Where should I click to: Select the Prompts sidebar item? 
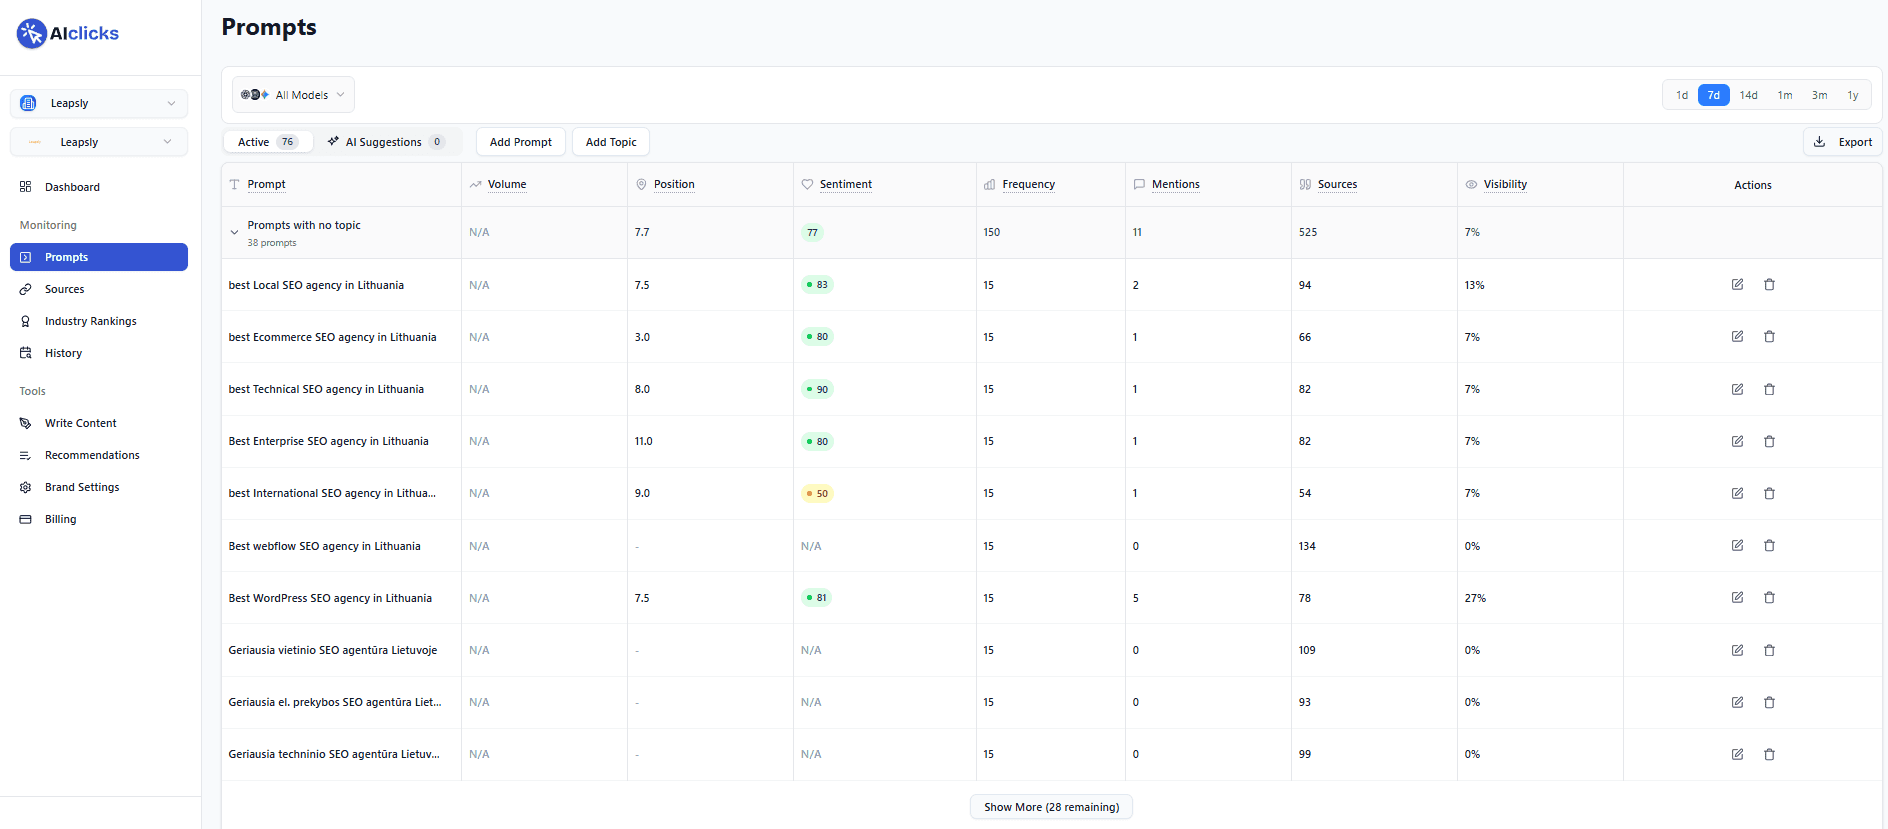click(99, 257)
